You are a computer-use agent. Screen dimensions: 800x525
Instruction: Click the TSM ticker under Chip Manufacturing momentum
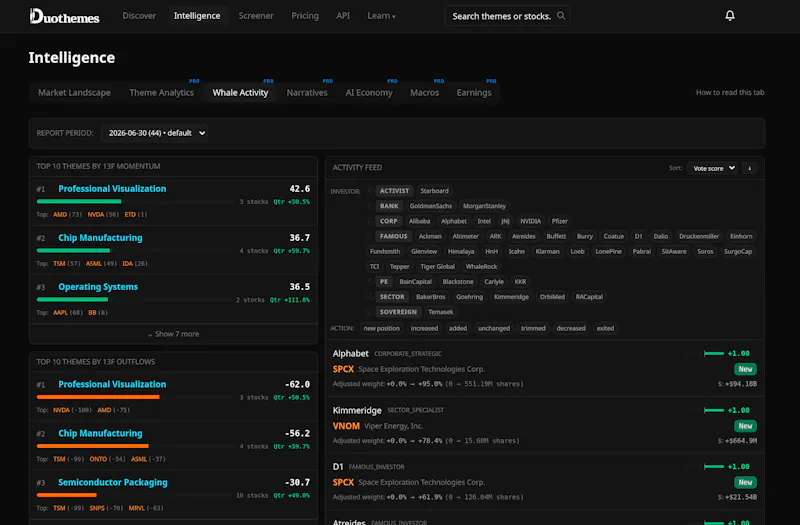(x=59, y=264)
